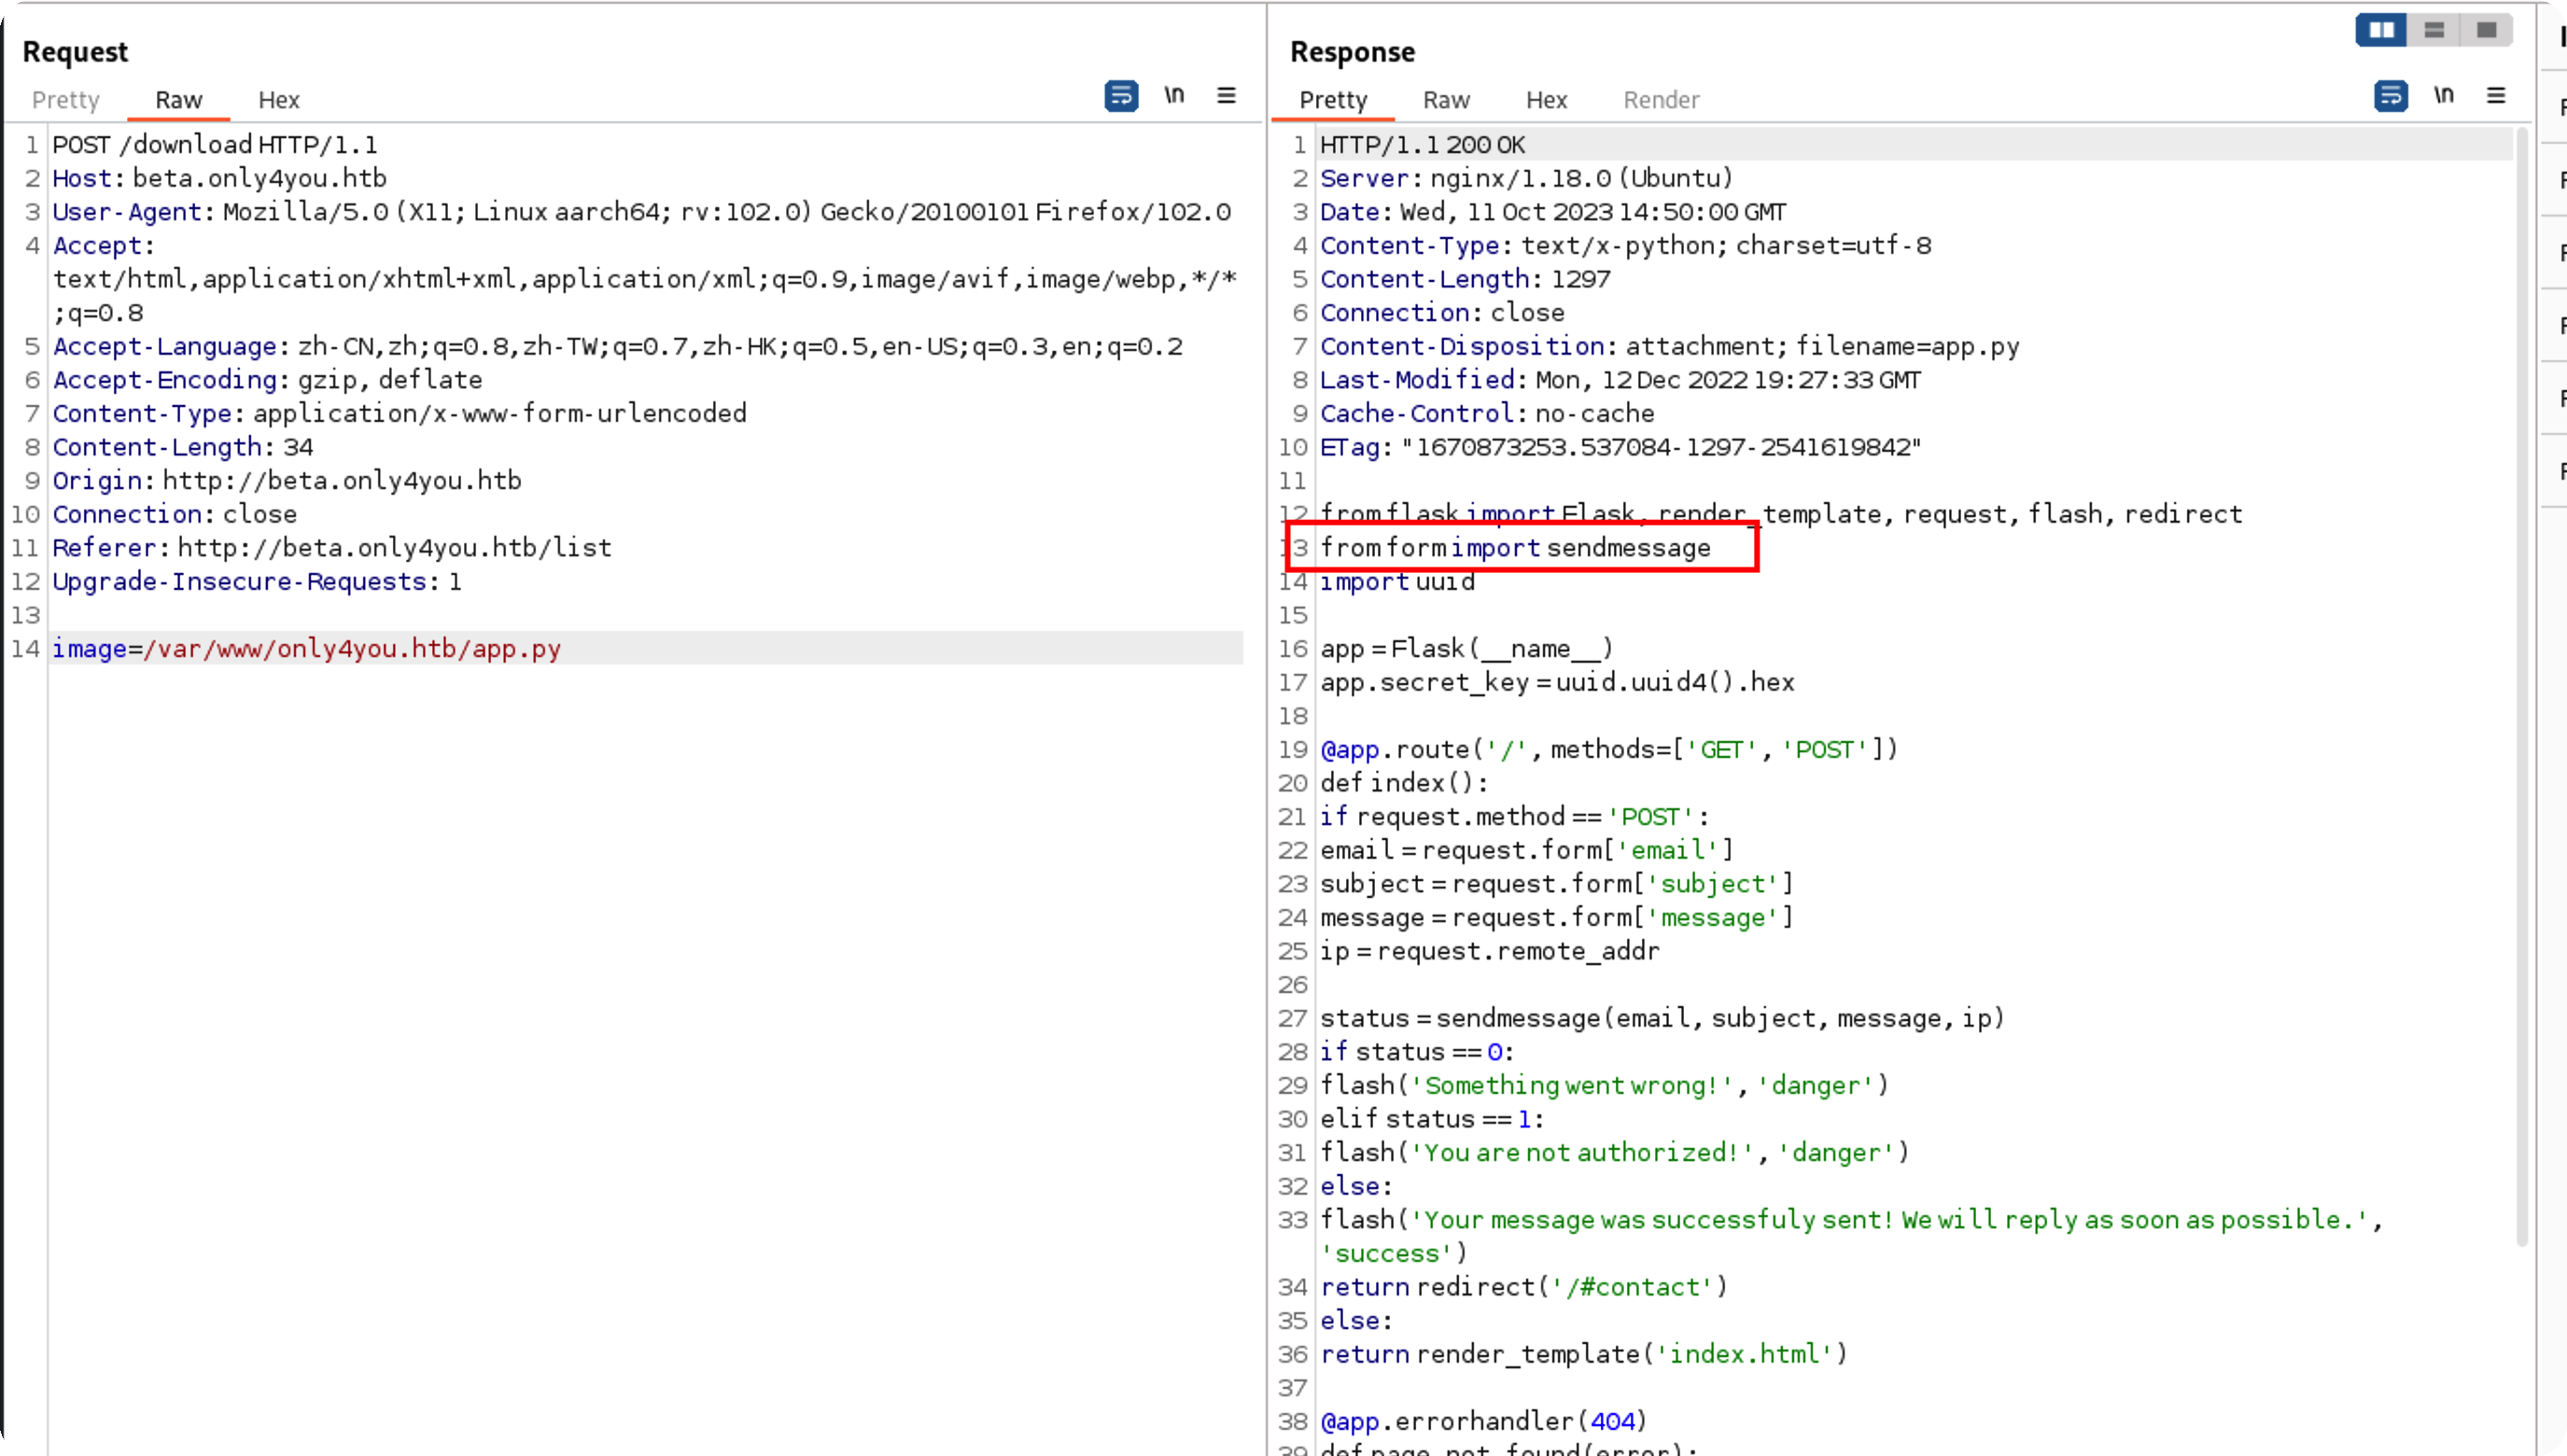Screen dimensions: 2567x1456
Task: Click the image parameter value in request body
Action: coord(352,649)
